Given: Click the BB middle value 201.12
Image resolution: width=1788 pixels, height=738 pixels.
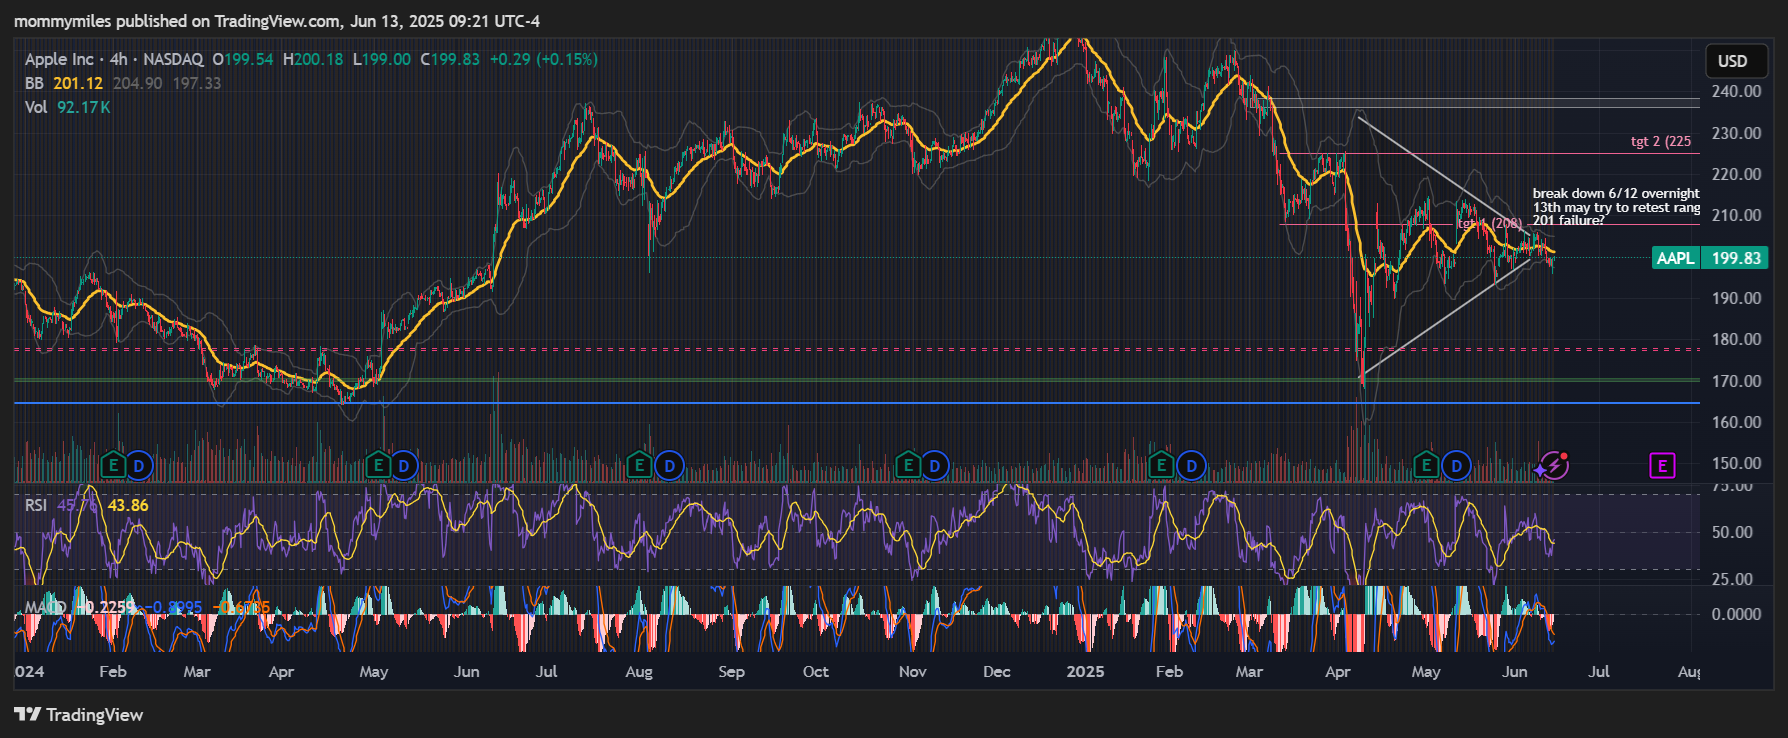Looking at the screenshot, I should 78,83.
